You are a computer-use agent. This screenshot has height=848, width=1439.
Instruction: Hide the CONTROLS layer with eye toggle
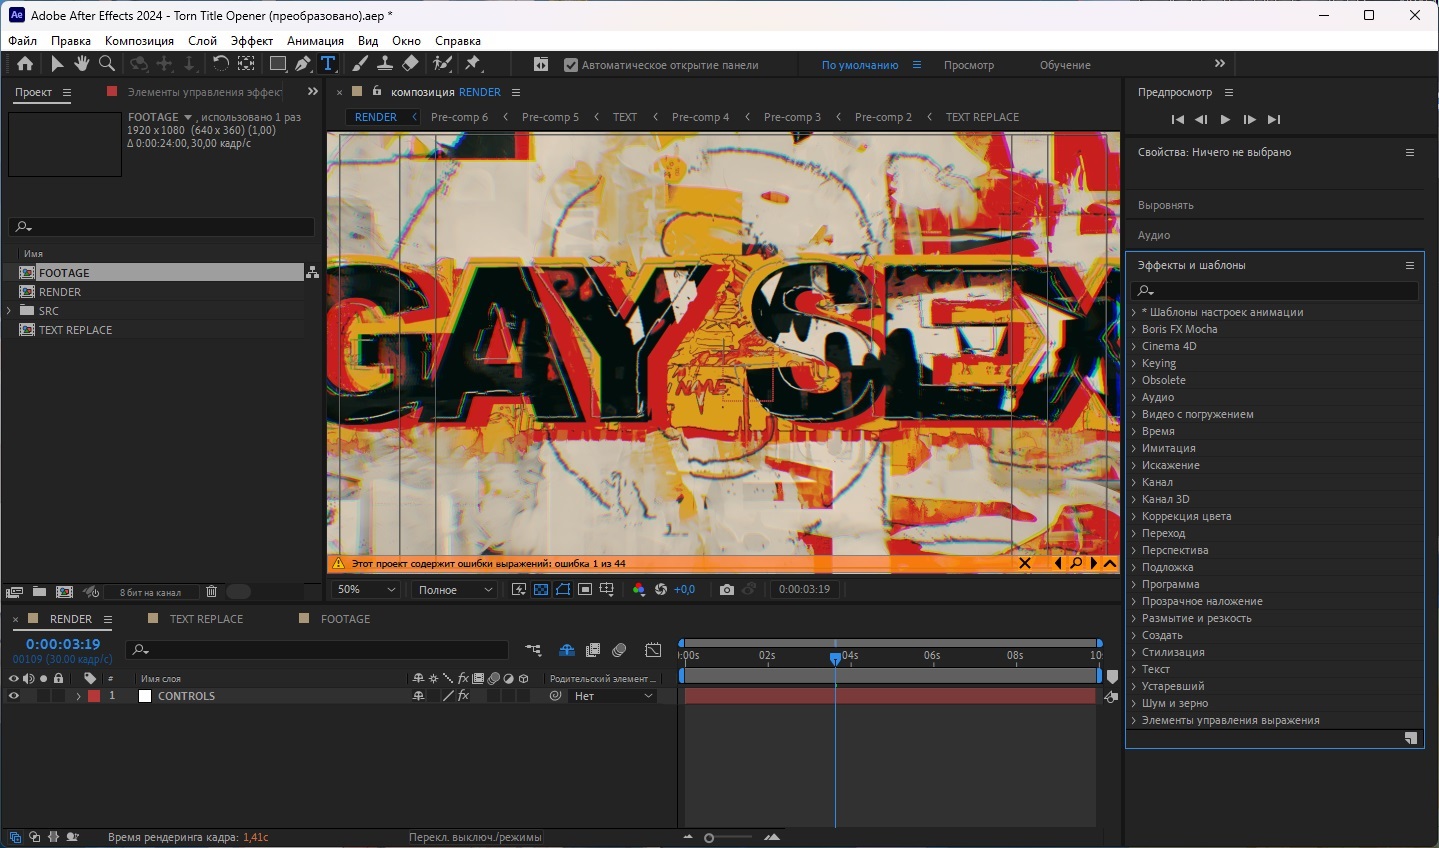click(x=14, y=696)
